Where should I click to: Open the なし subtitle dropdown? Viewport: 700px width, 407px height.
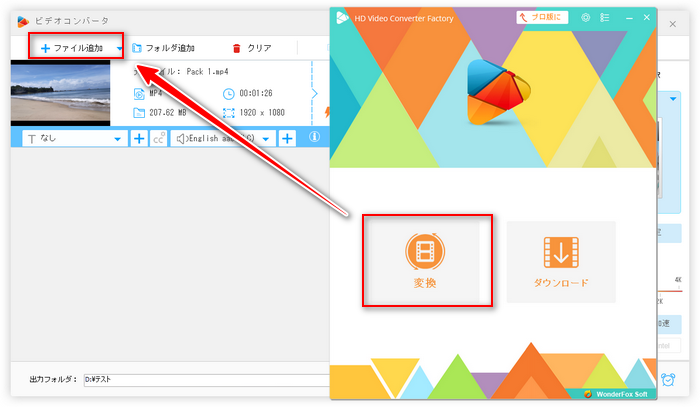pos(75,139)
